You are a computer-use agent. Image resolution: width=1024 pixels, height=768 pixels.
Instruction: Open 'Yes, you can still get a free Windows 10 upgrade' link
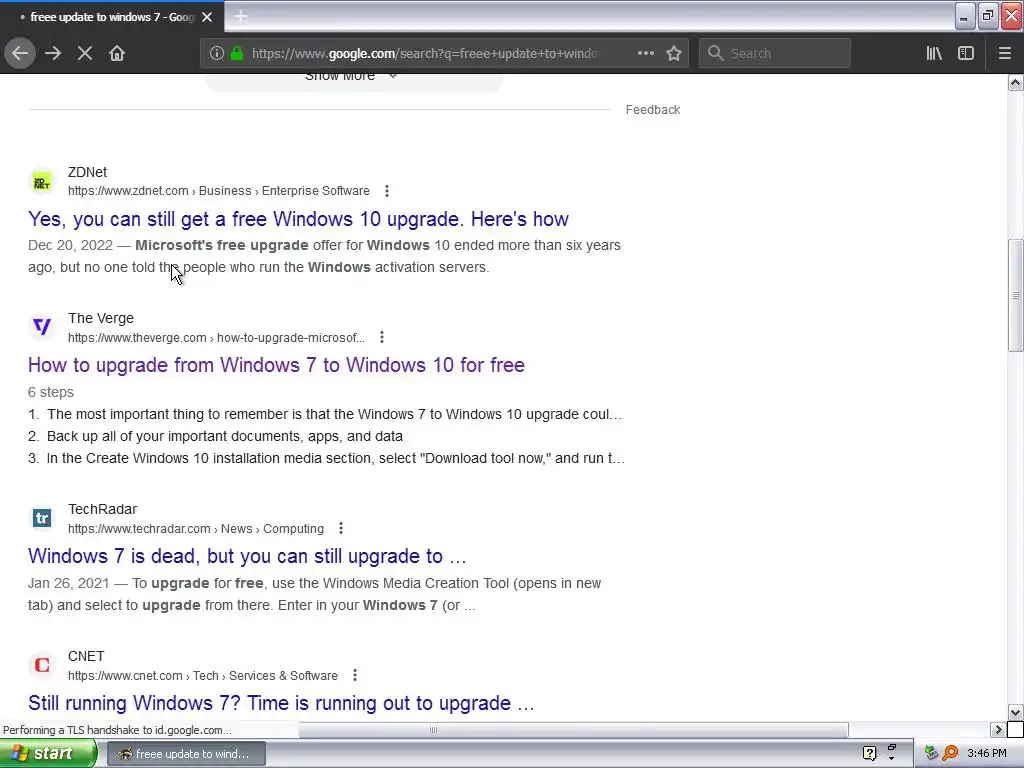[x=298, y=219]
